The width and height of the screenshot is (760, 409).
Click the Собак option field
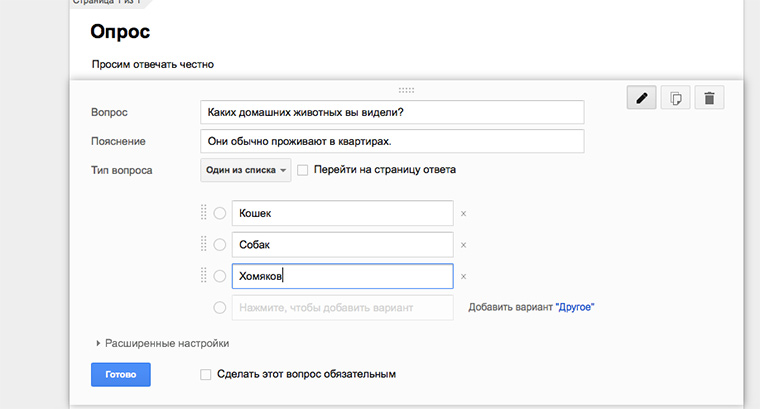pos(343,245)
